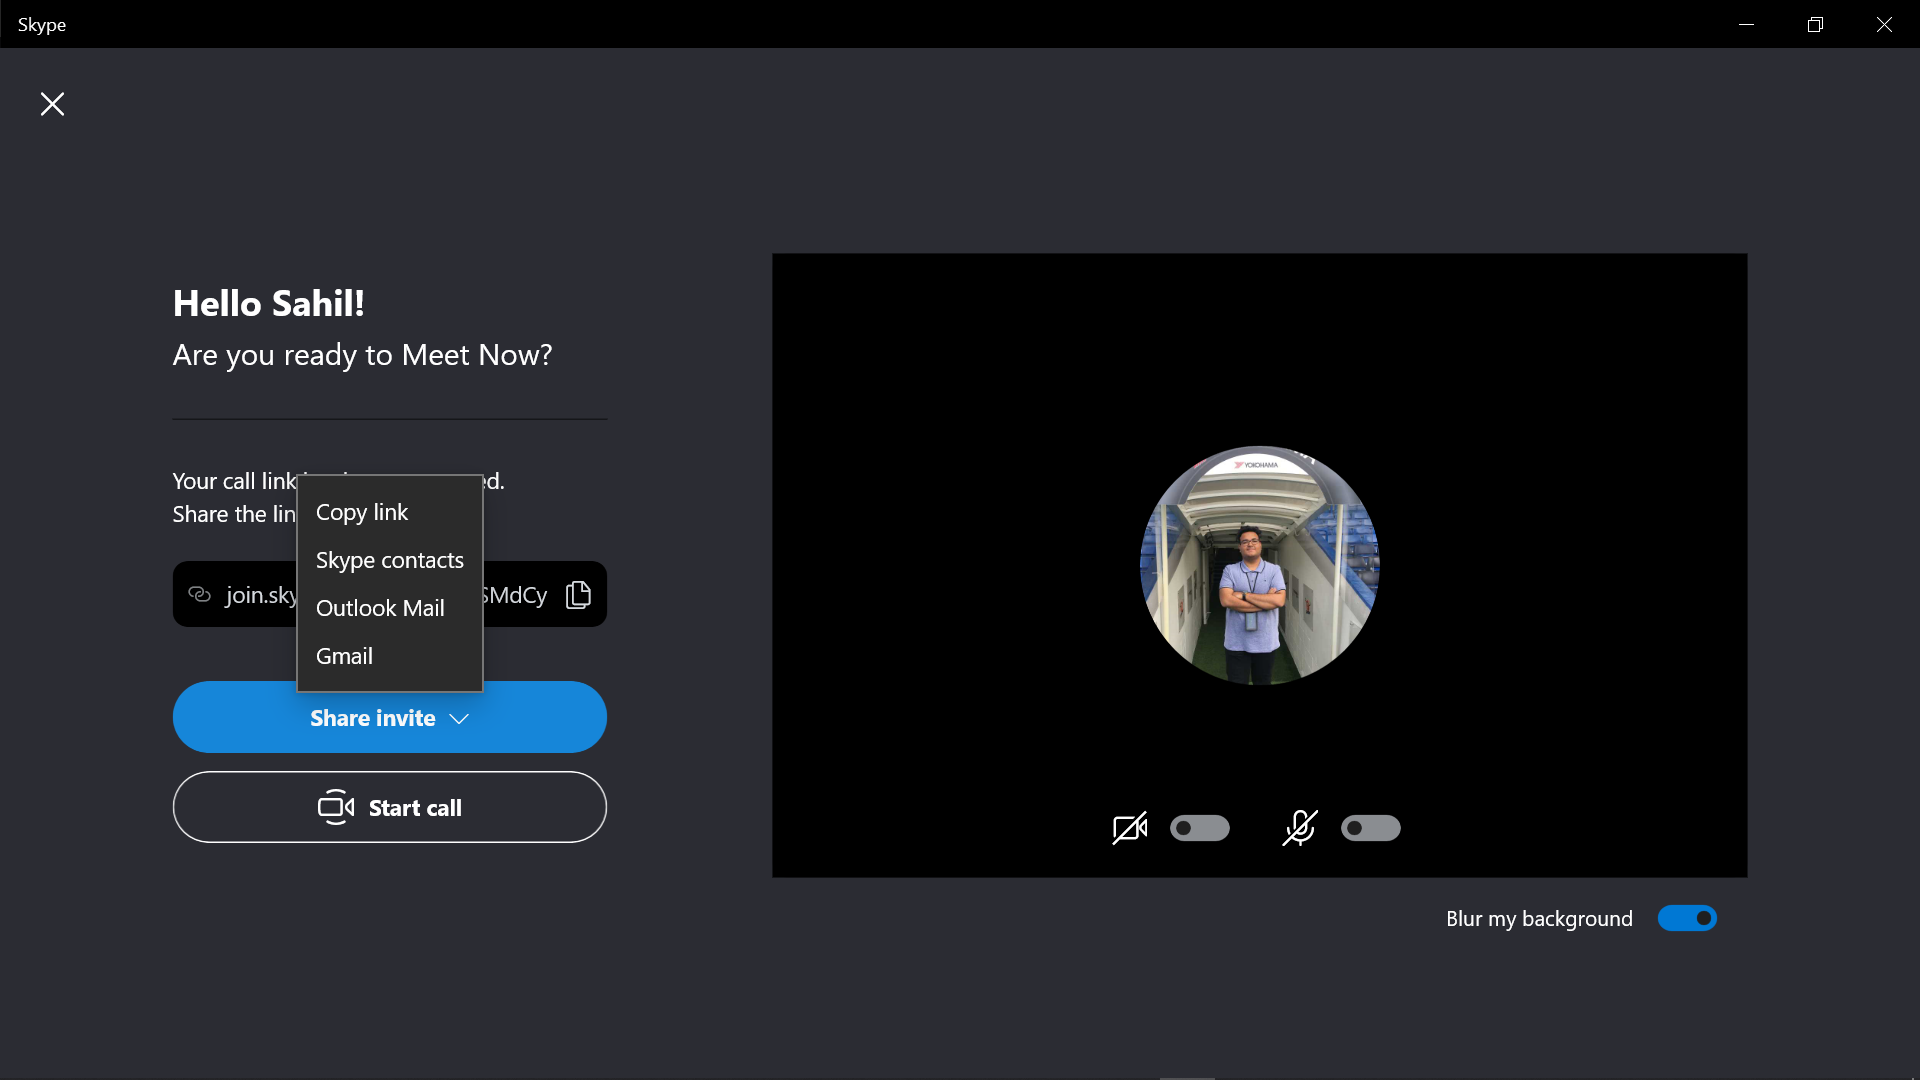Restore down the Skype window

tap(1815, 24)
